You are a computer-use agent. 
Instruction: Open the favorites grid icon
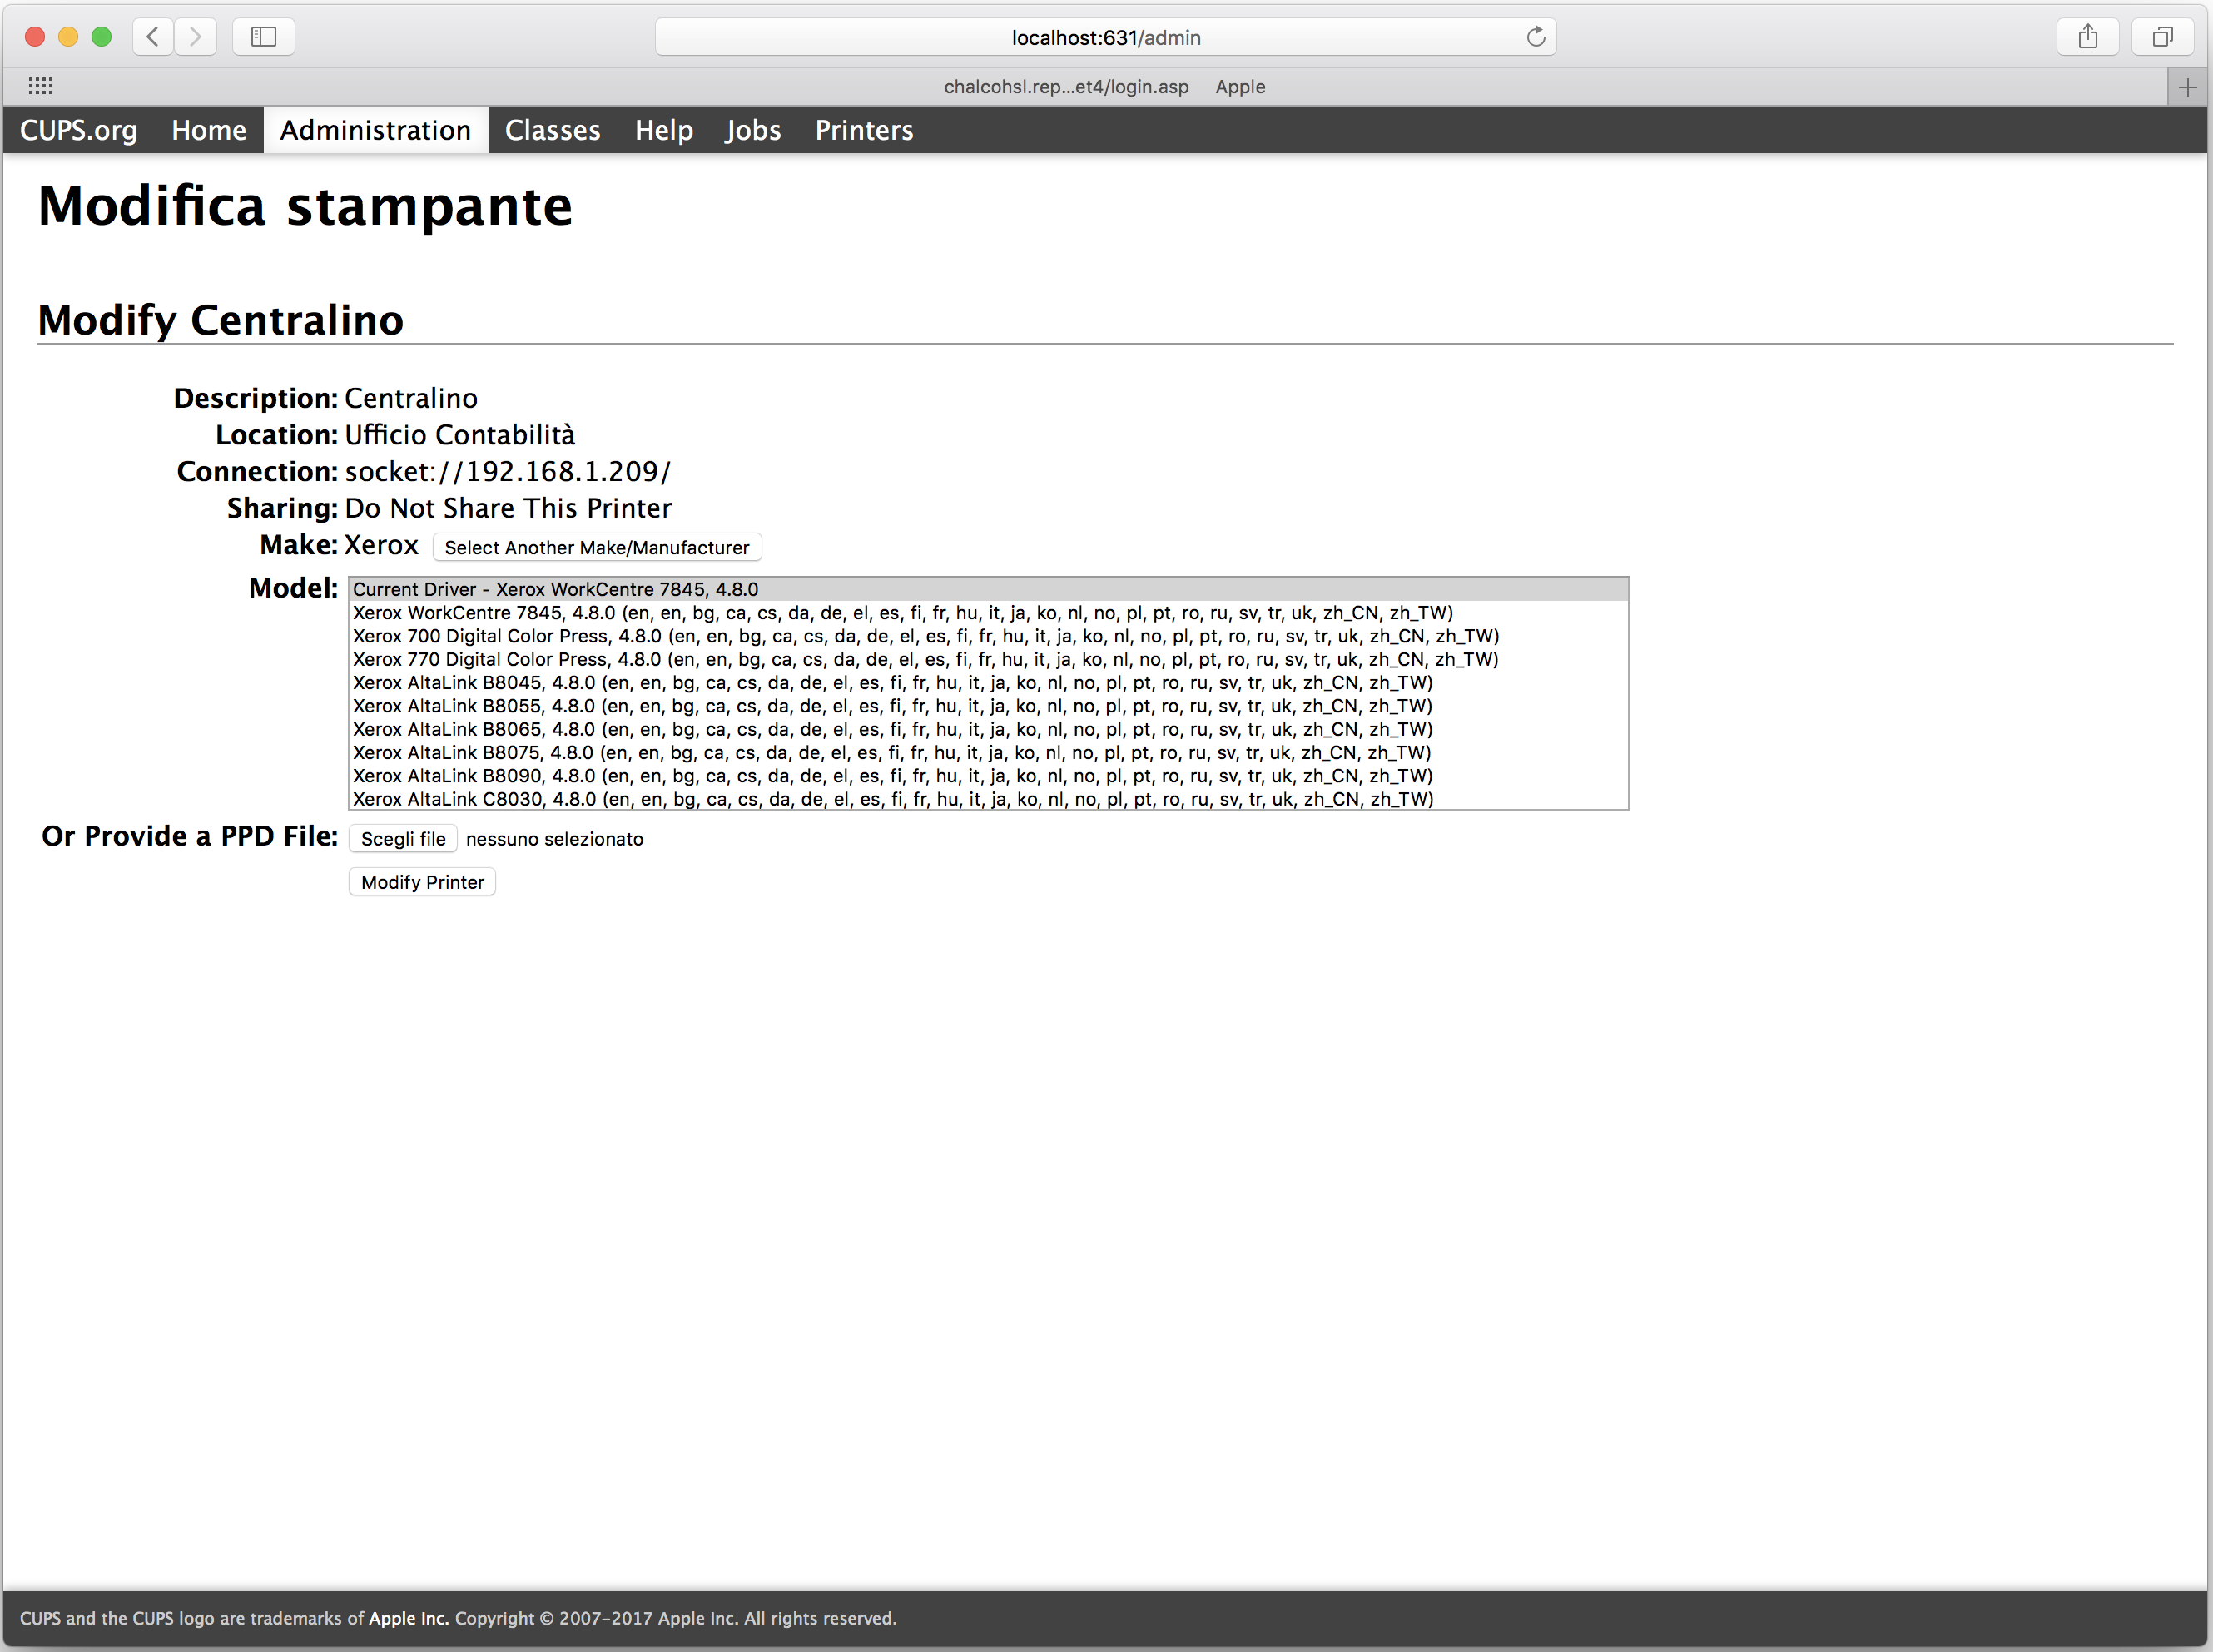41,86
